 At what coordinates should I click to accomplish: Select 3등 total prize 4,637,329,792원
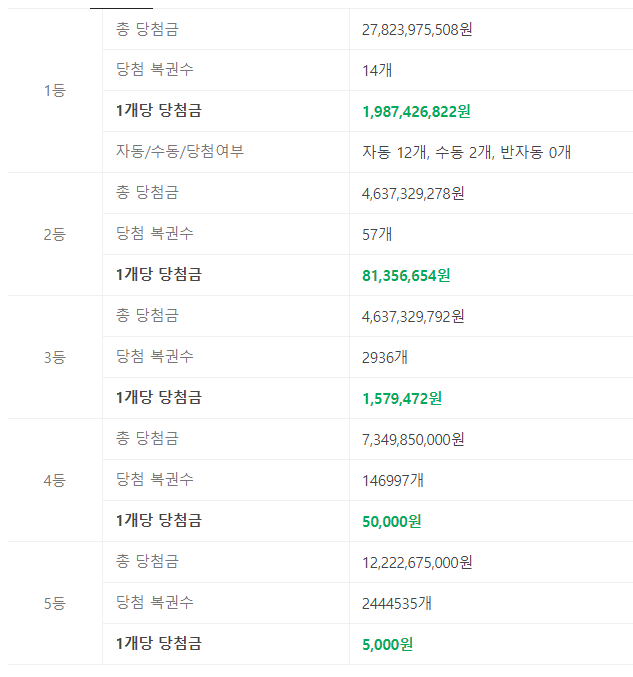[x=413, y=316]
